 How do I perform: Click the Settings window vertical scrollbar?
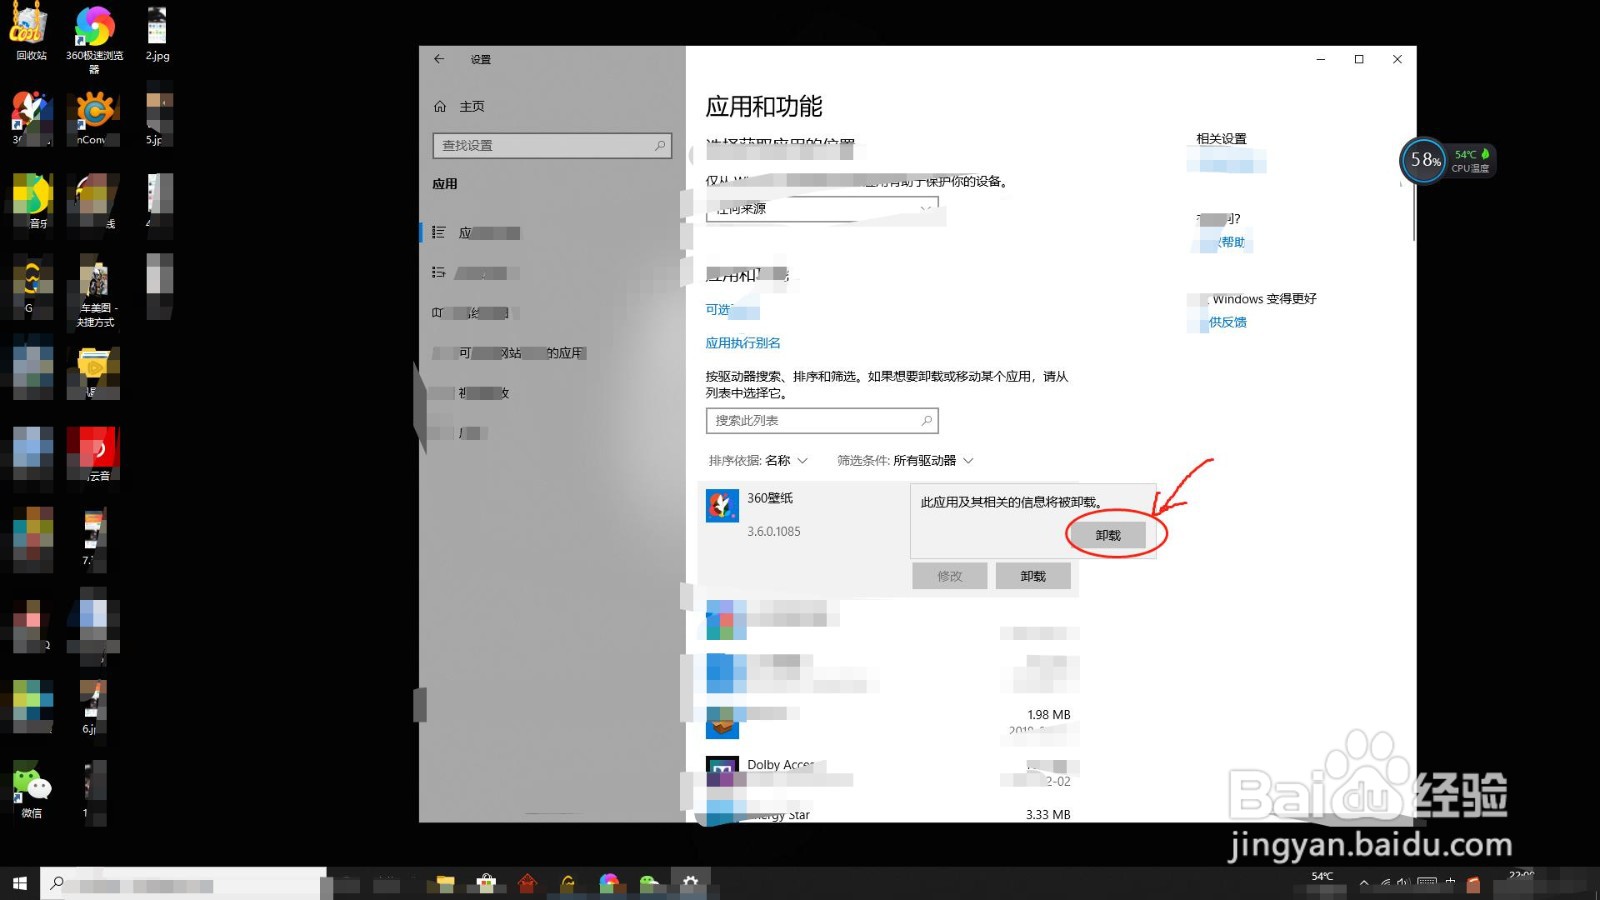coord(1413,212)
